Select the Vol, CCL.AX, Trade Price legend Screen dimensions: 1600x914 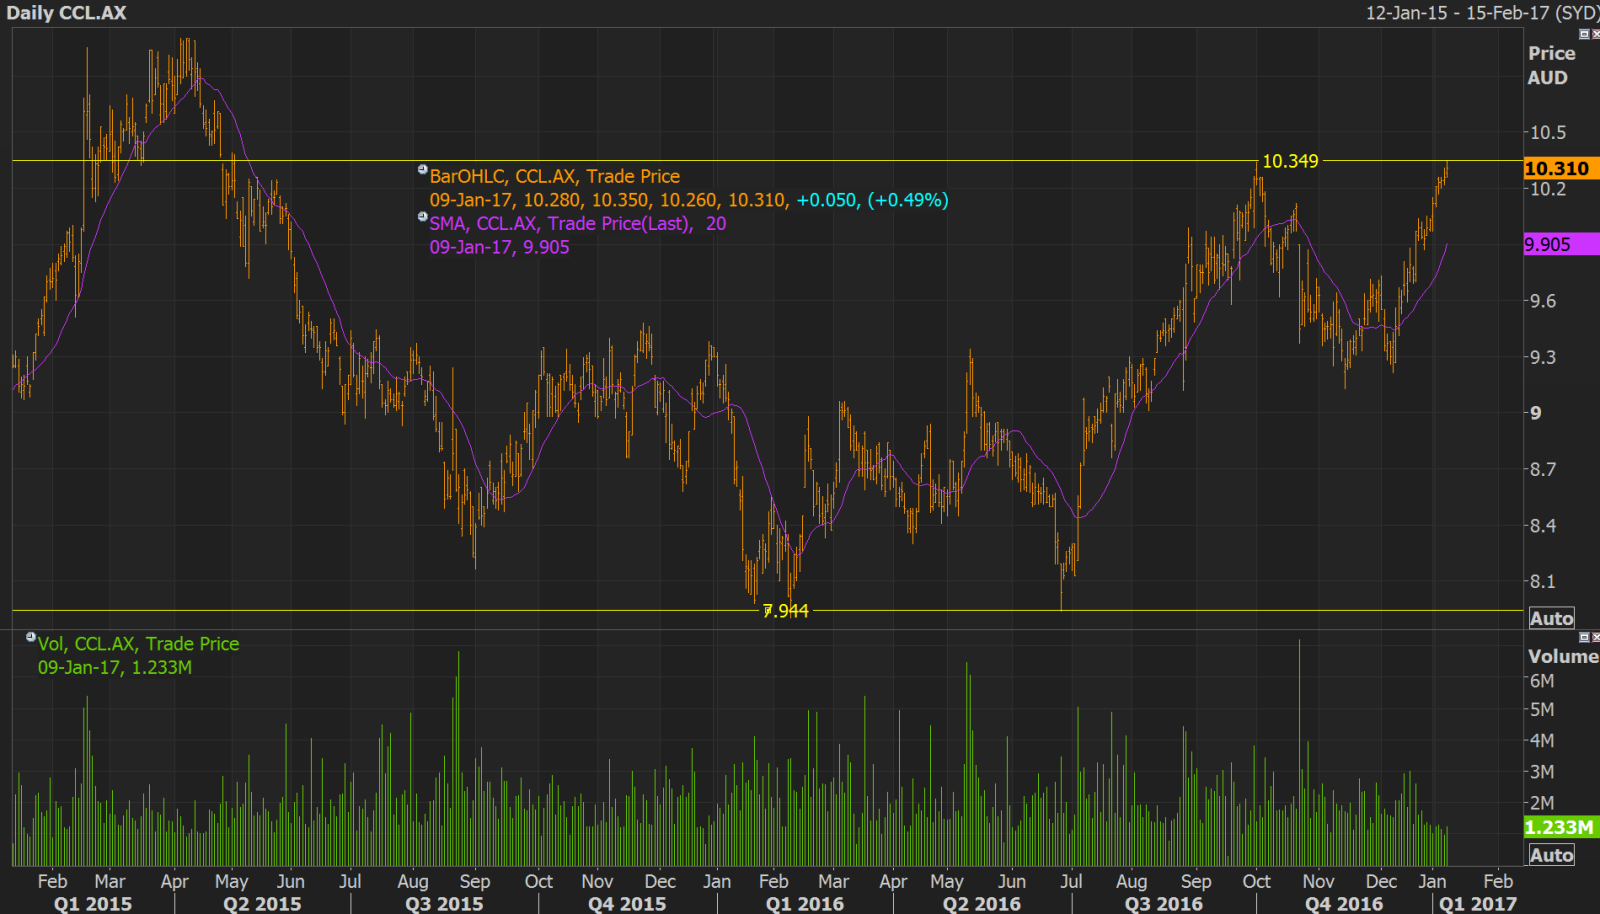click(139, 644)
